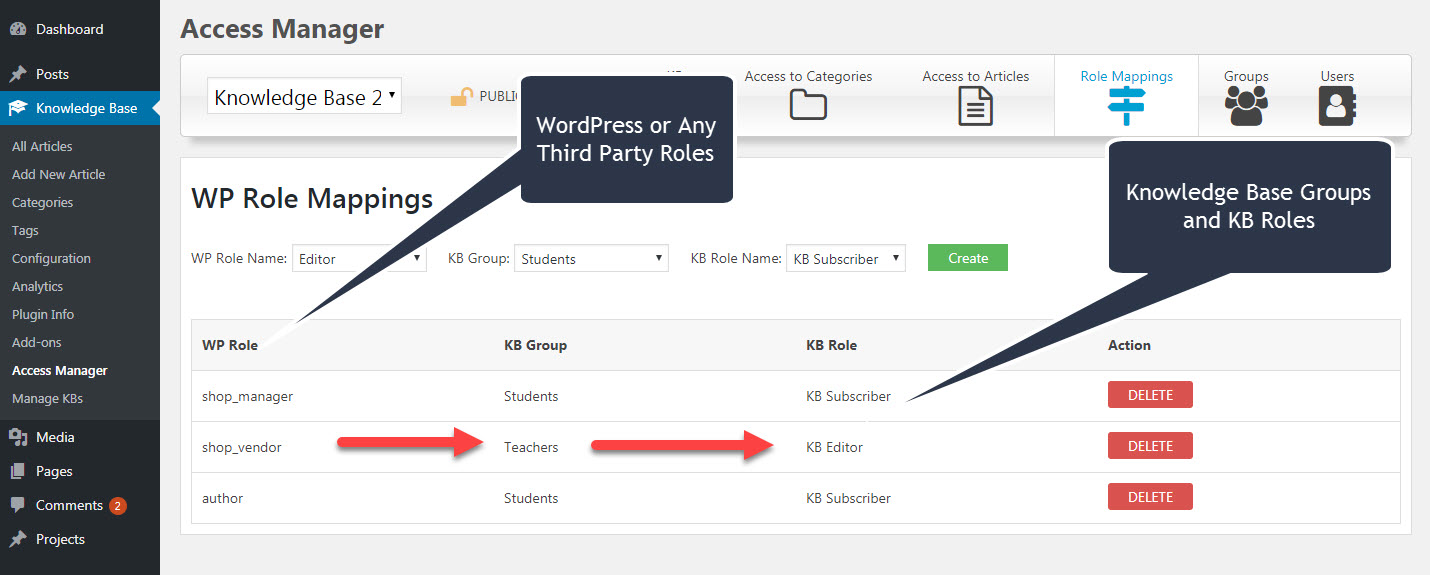Click the Teachers group cell

pyautogui.click(x=531, y=447)
